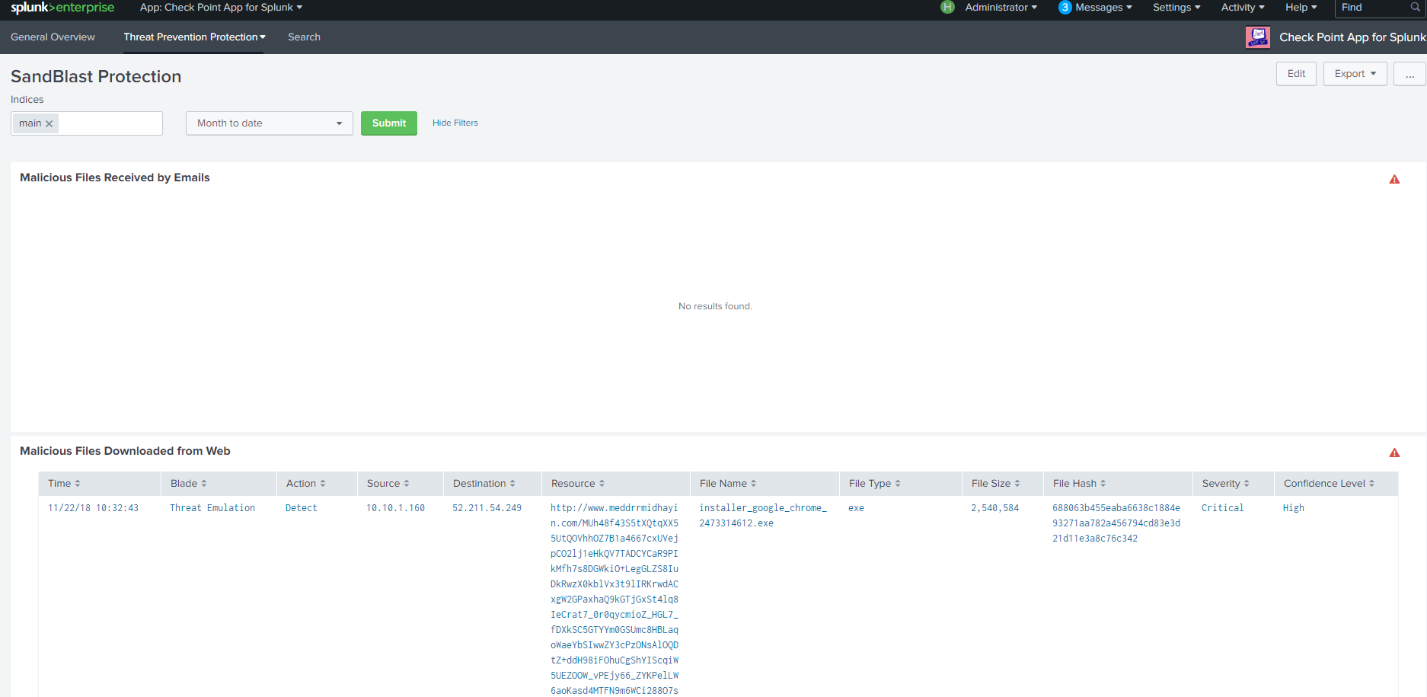Image resolution: width=1427 pixels, height=697 pixels.
Task: Open the Administrator menu
Action: (1001, 7)
